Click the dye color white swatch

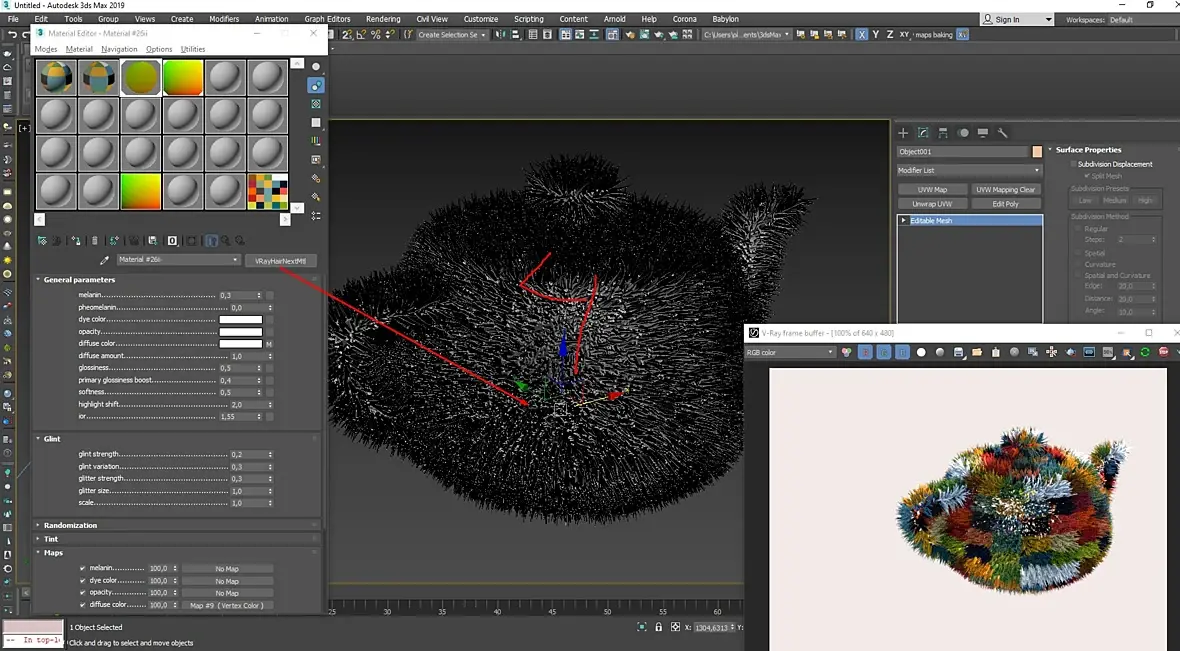241,320
